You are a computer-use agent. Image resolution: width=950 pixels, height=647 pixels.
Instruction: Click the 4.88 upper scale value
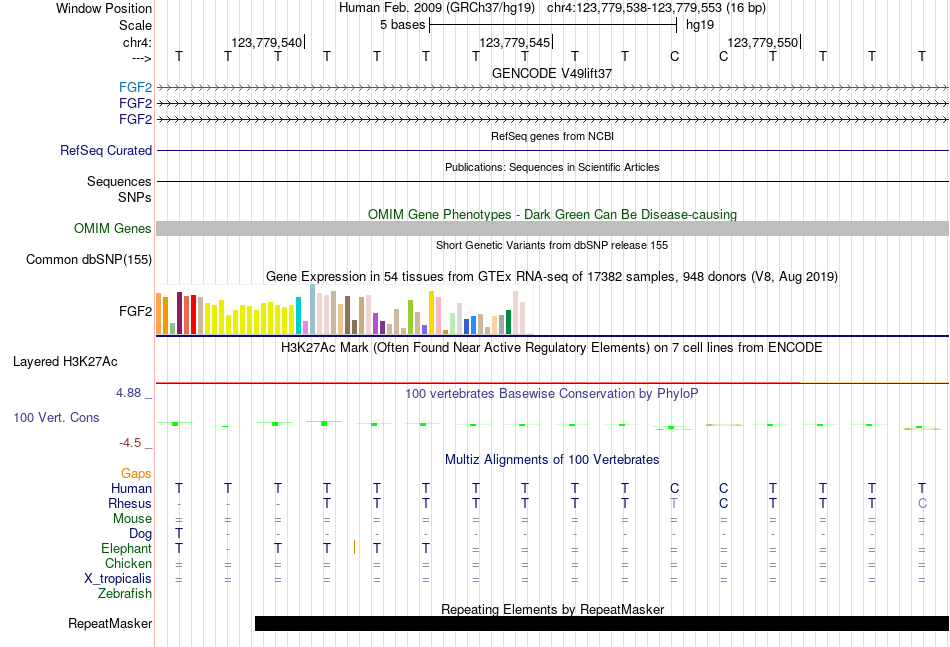(128, 393)
